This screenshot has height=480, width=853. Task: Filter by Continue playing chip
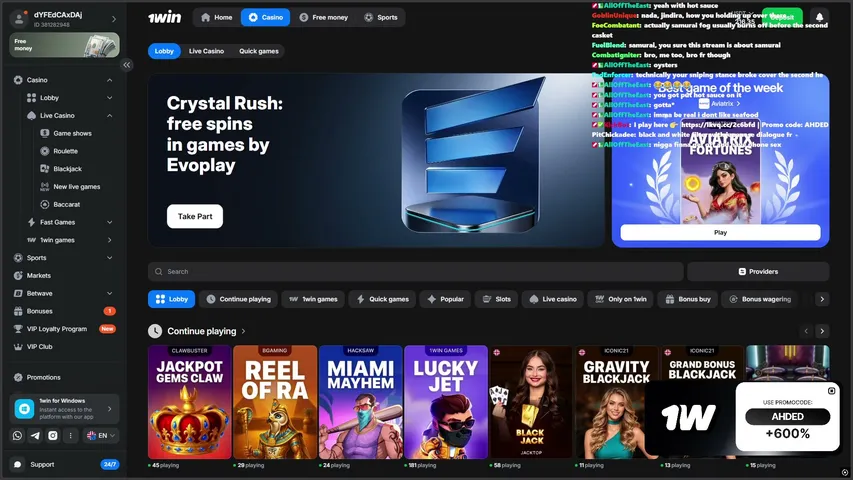pyautogui.click(x=238, y=299)
